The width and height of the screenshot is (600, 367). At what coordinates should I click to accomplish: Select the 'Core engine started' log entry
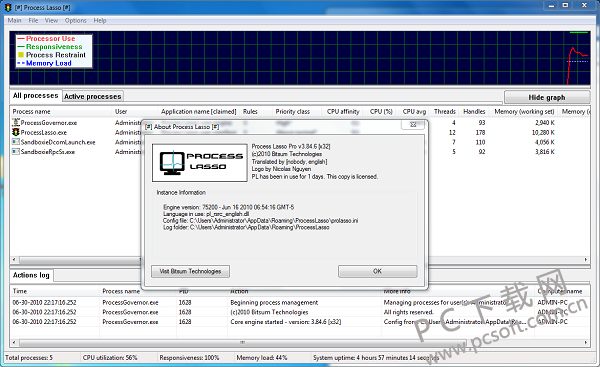[x=285, y=322]
